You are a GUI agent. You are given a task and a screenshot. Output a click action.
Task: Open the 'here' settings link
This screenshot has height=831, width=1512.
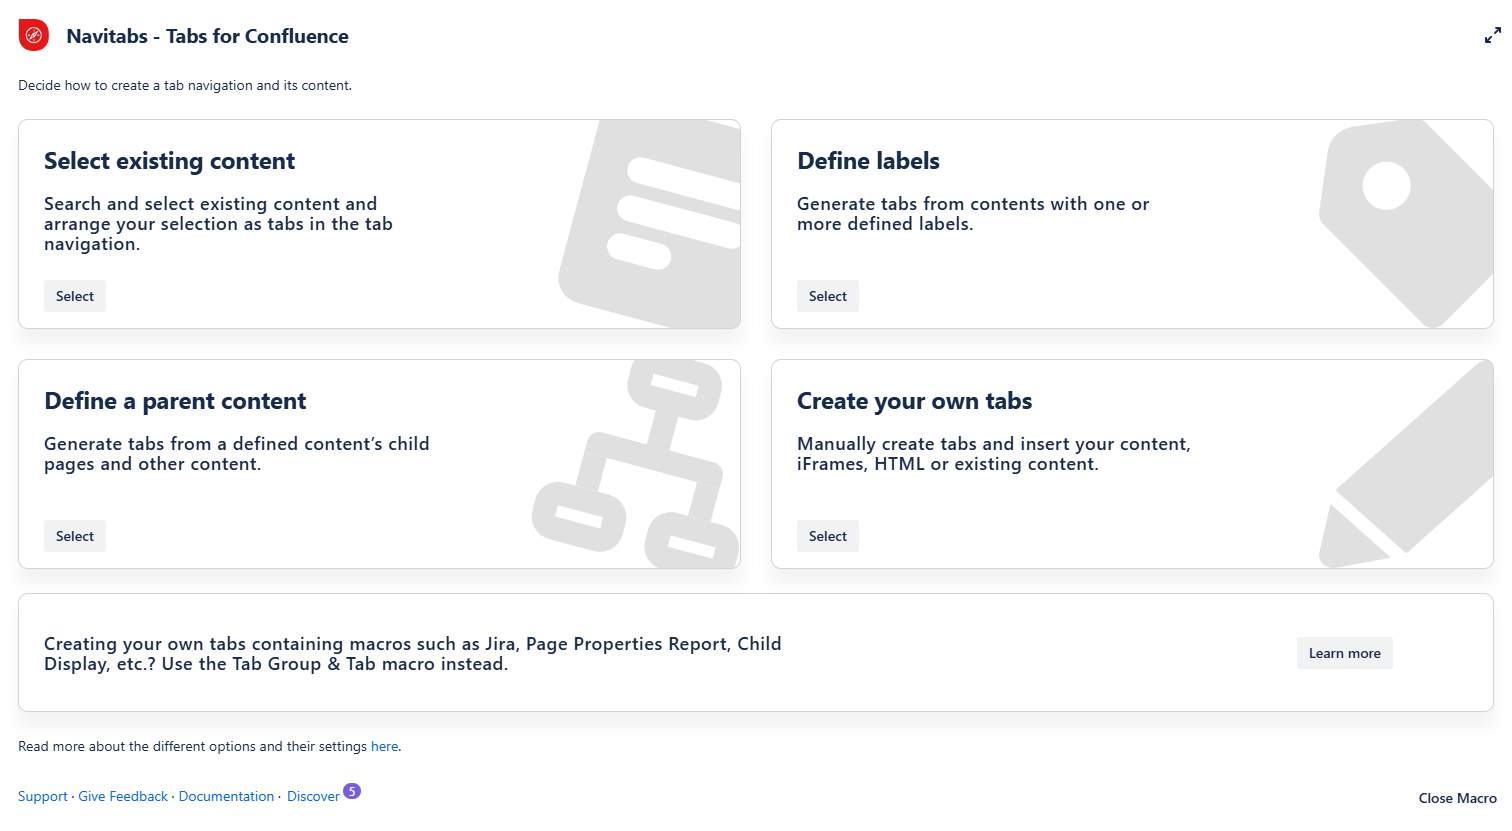(x=384, y=746)
